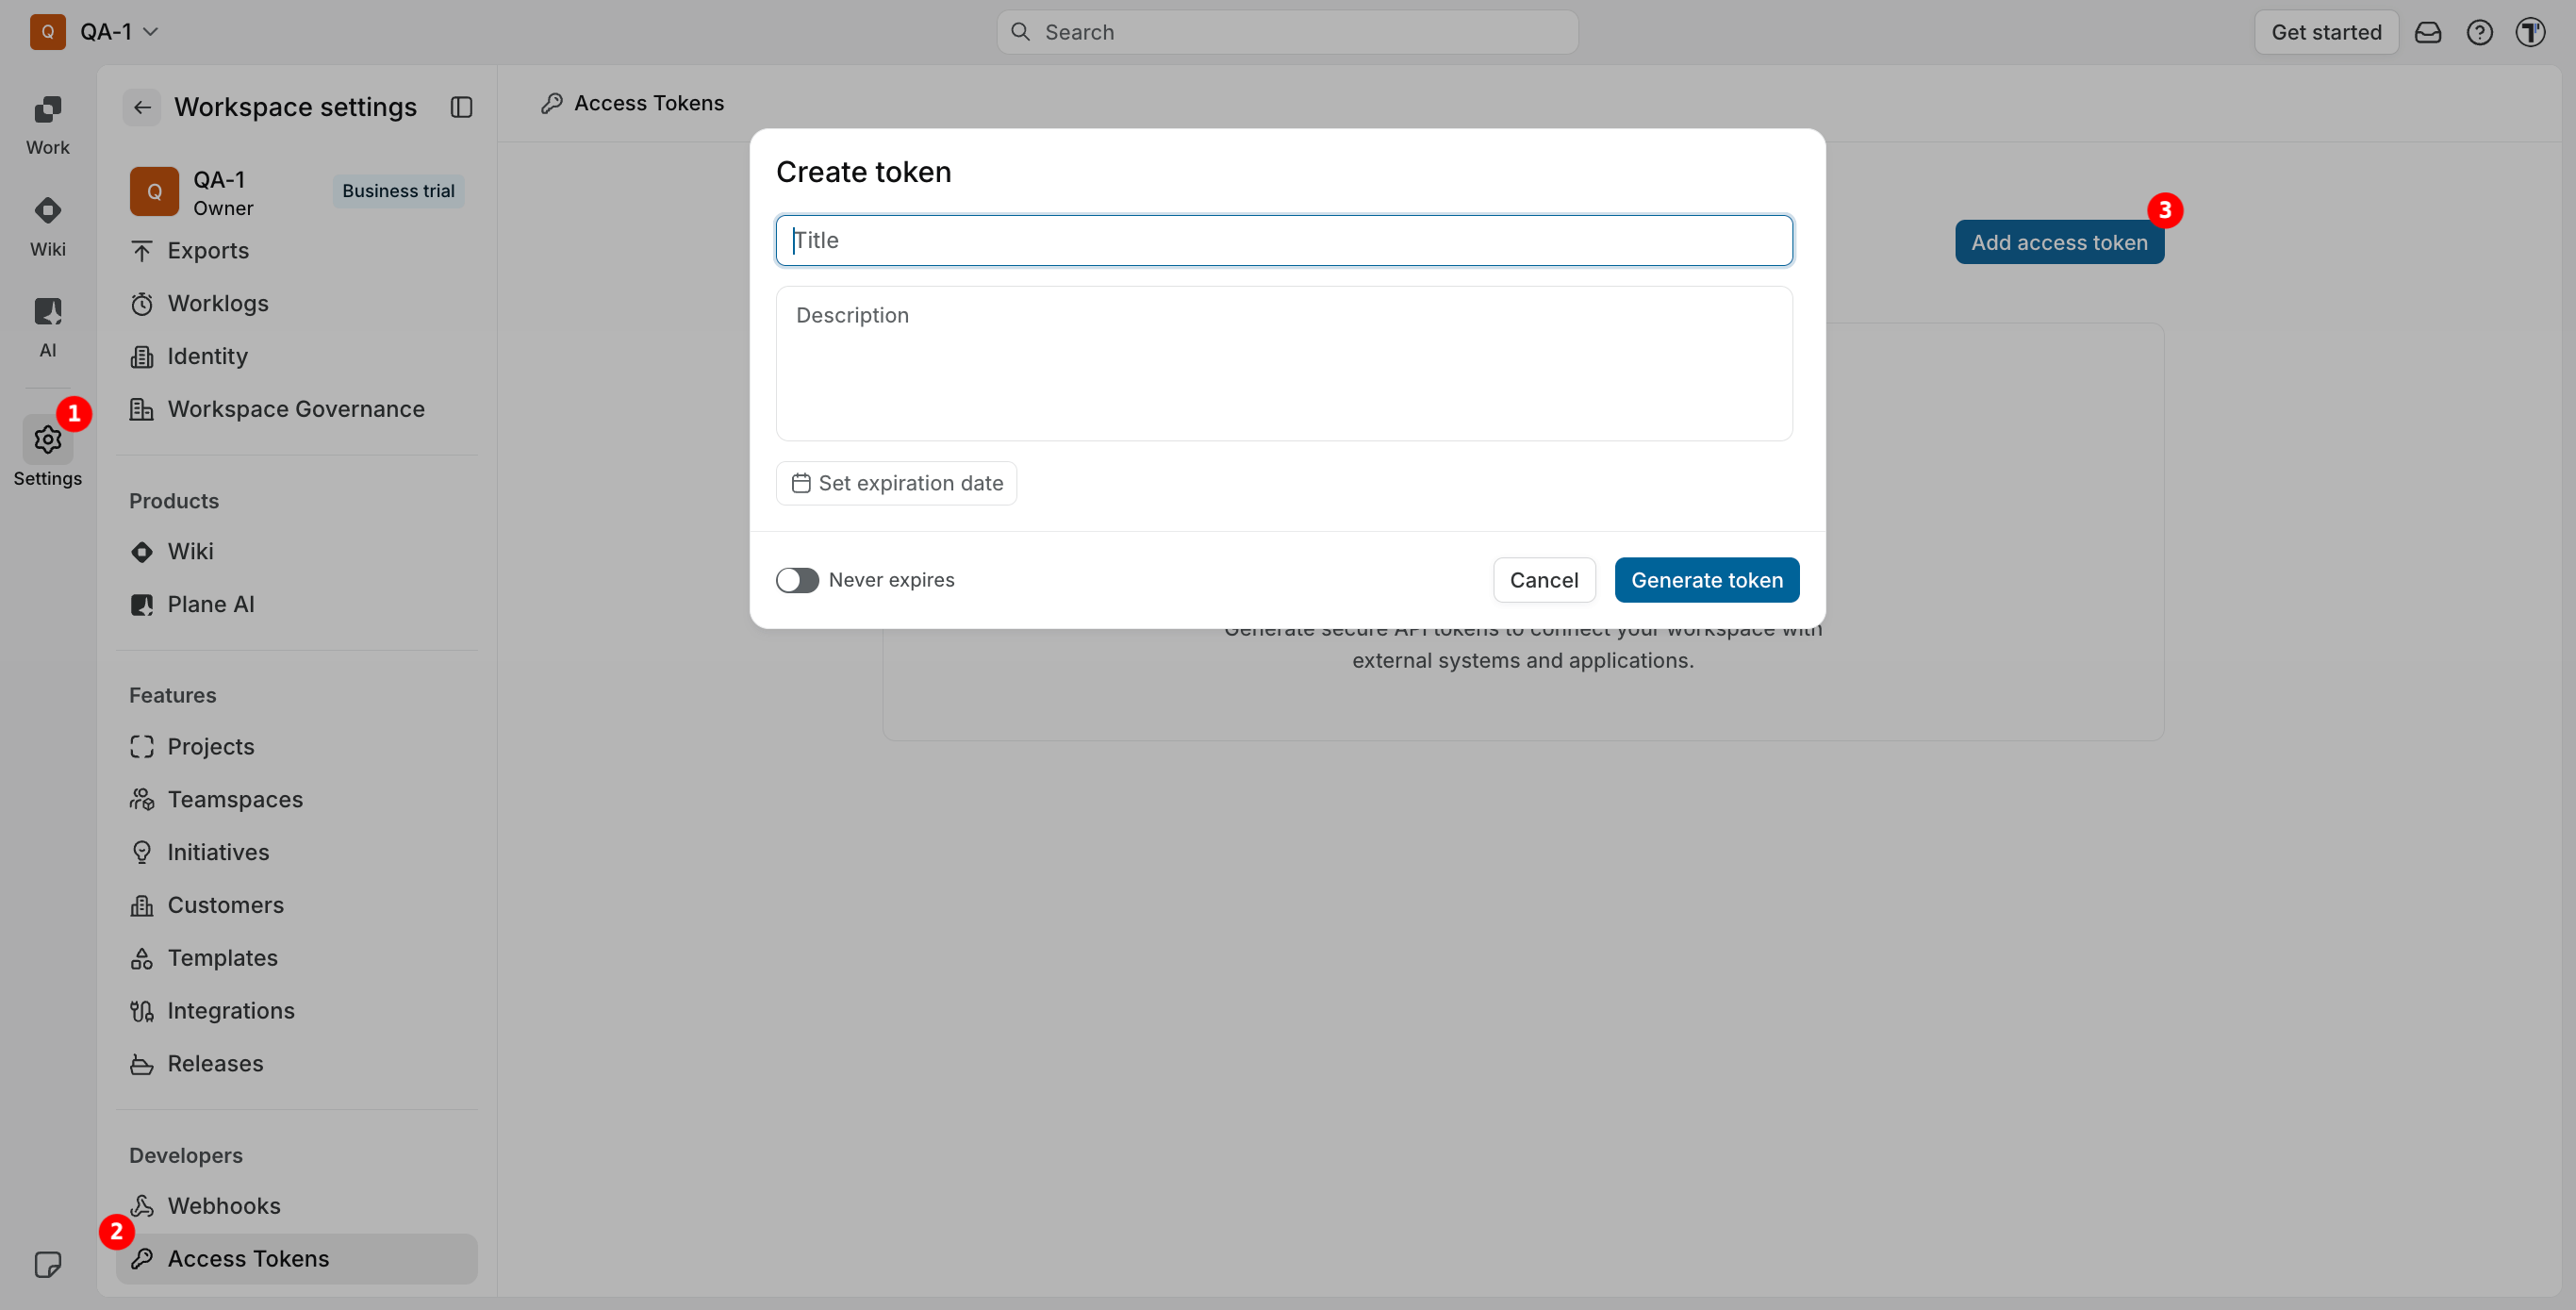Click the Webhooks icon in Developers
Screen dimensions: 2576x1310
tap(142, 1206)
